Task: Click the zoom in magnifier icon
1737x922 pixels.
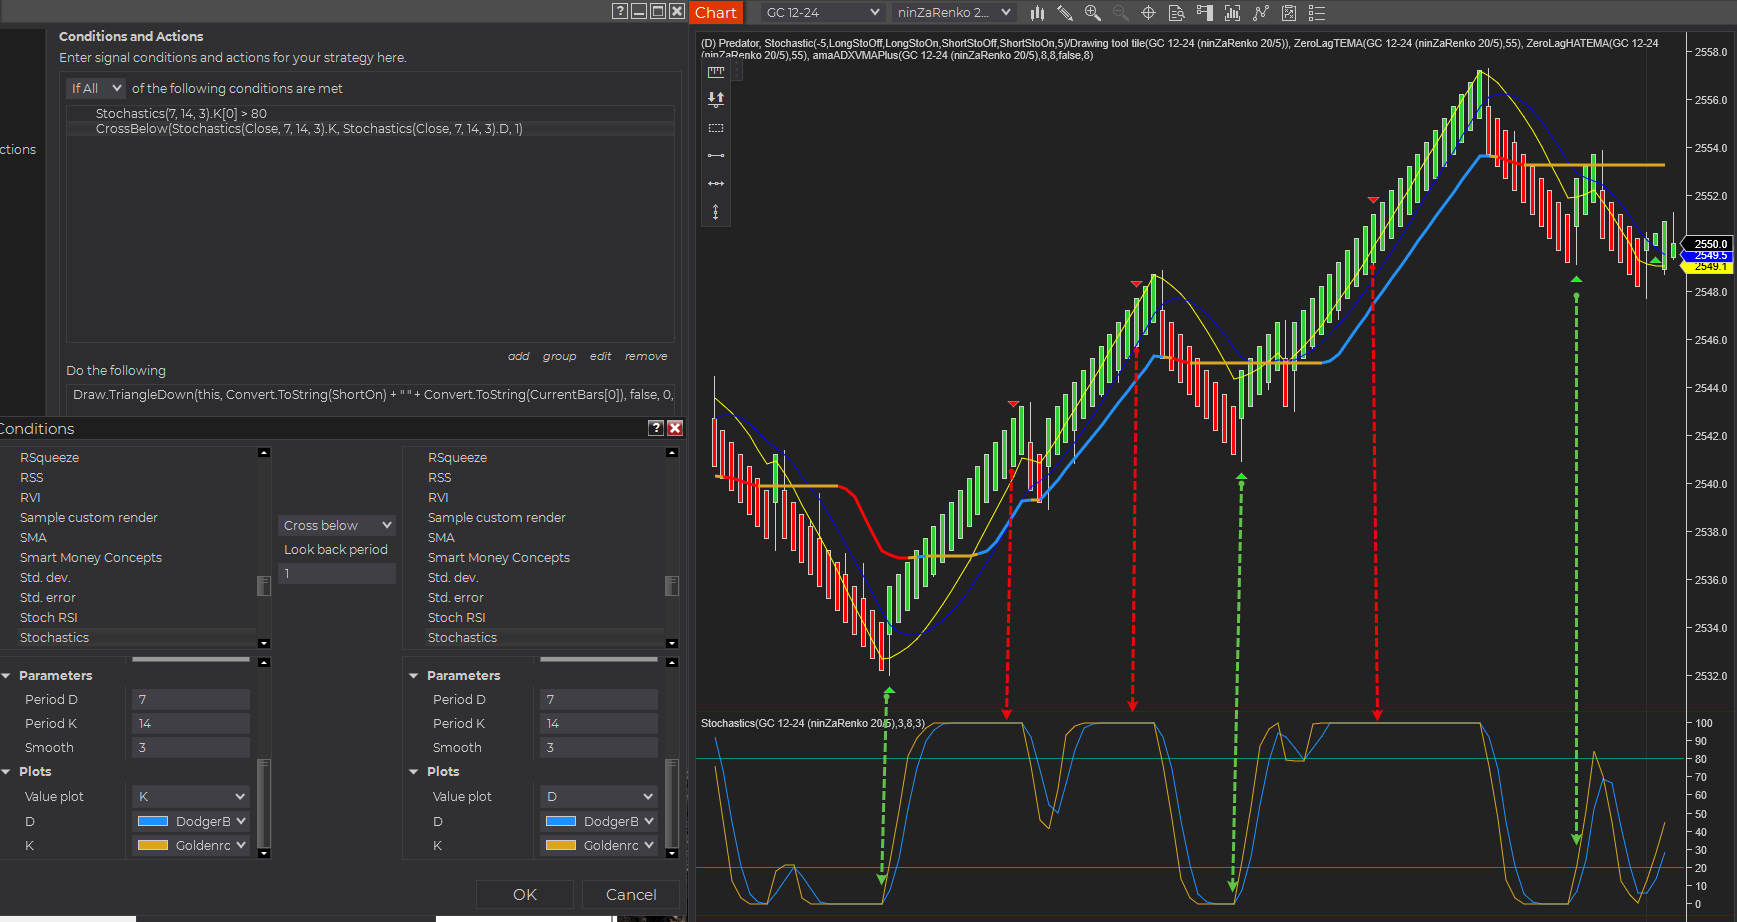Action: click(1093, 13)
